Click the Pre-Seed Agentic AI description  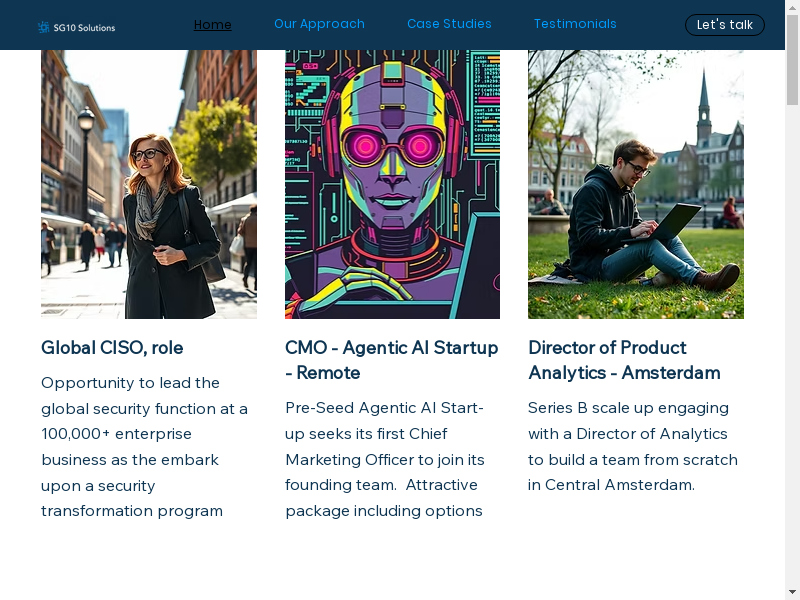click(x=385, y=459)
